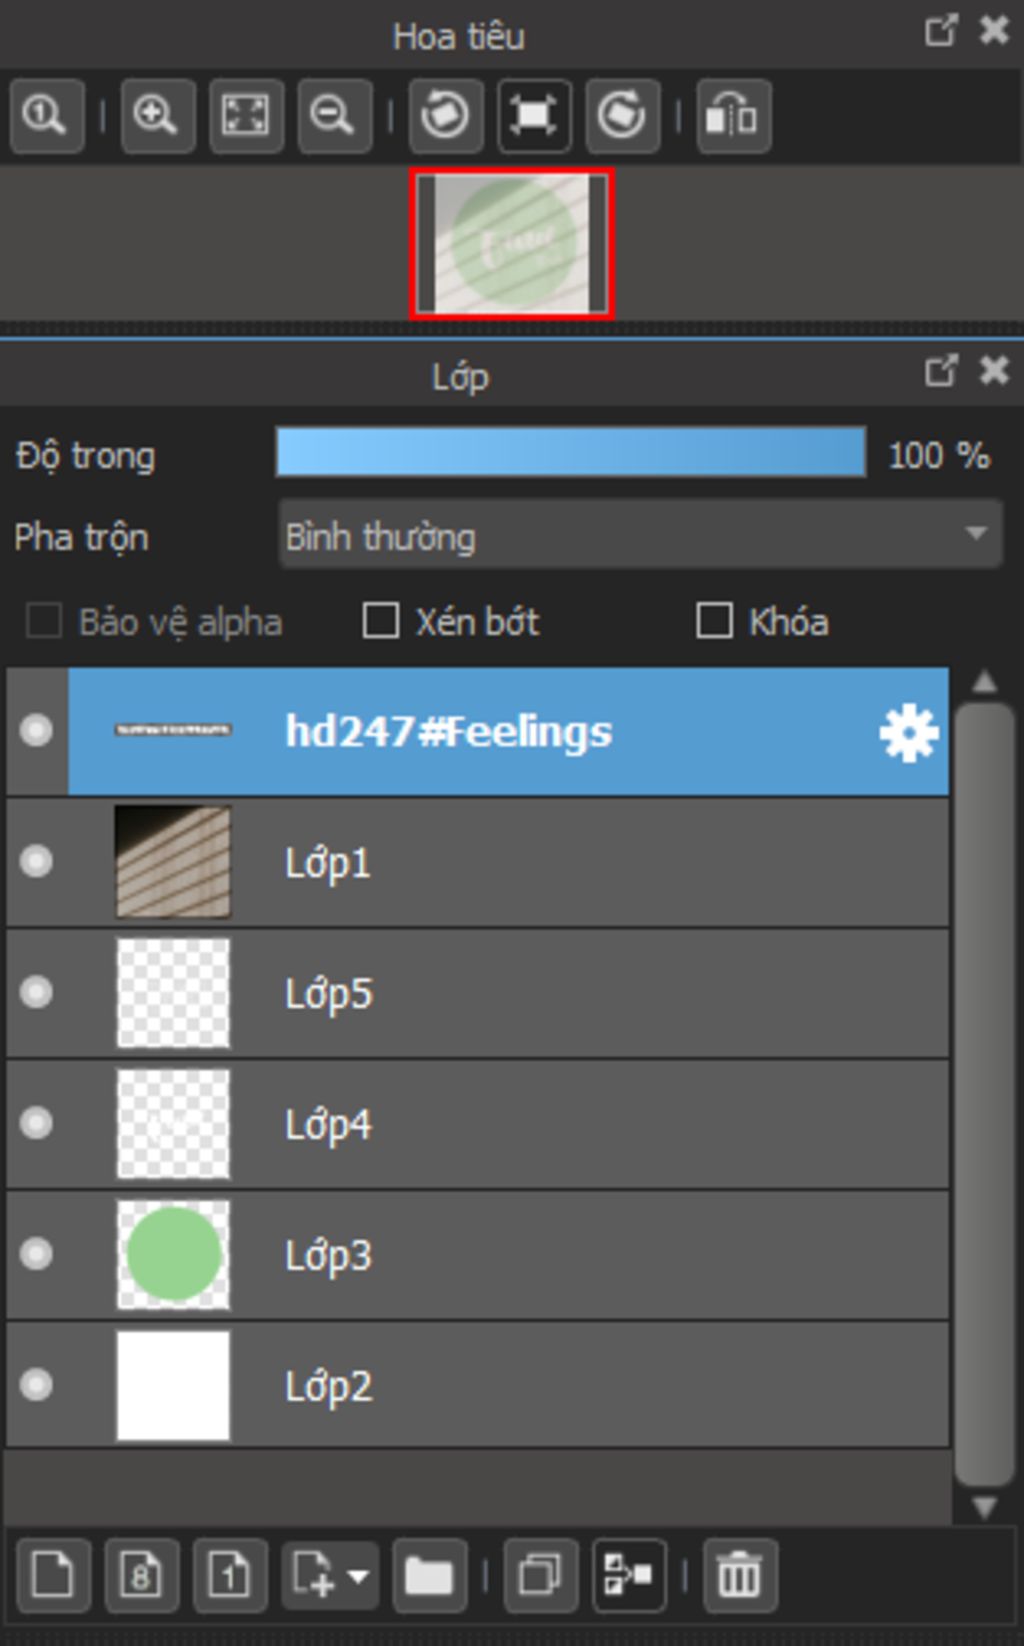Tick the Khóa lock checkbox
This screenshot has height=1646, width=1024.
(714, 621)
